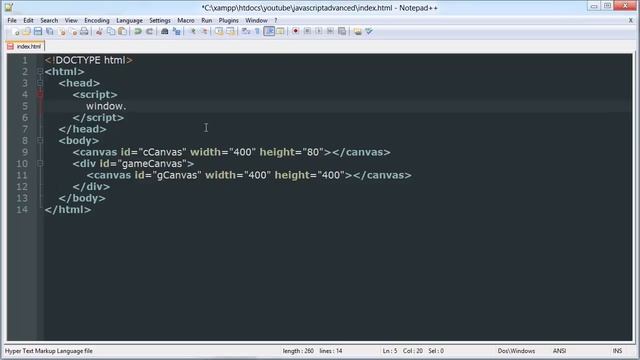Undo last edit with green arrow
The width and height of the screenshot is (640, 360).
tap(138, 31)
